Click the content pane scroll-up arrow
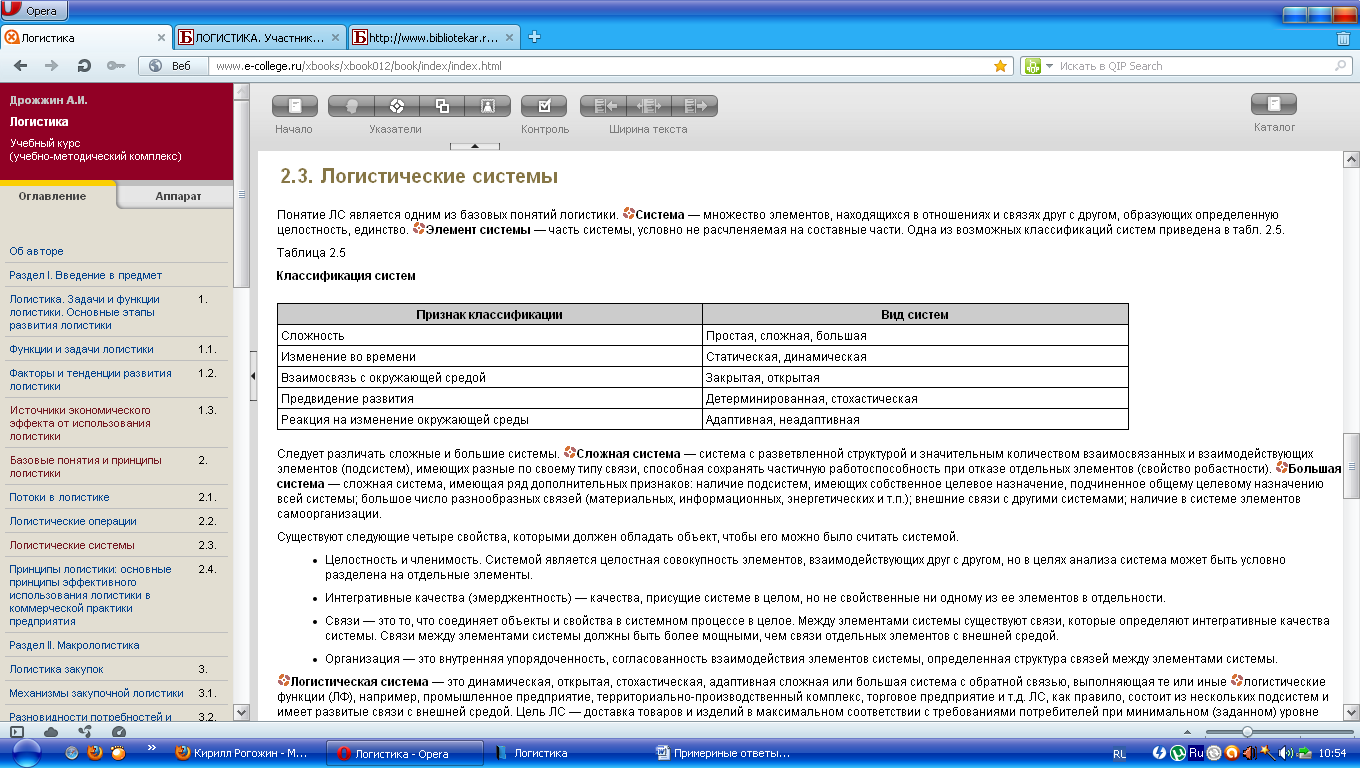 tap(1351, 160)
